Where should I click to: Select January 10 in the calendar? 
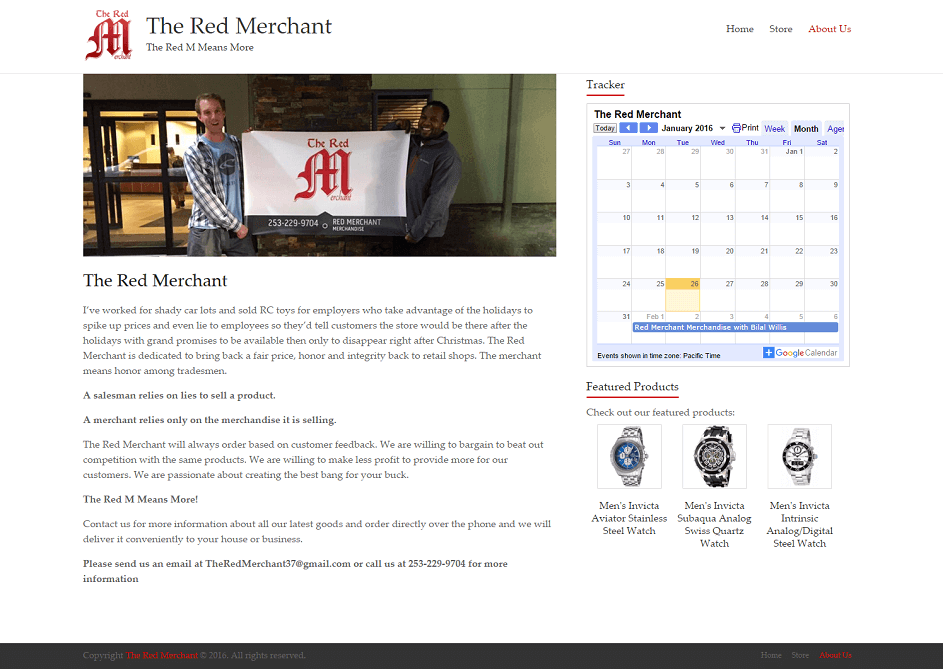tap(614, 229)
